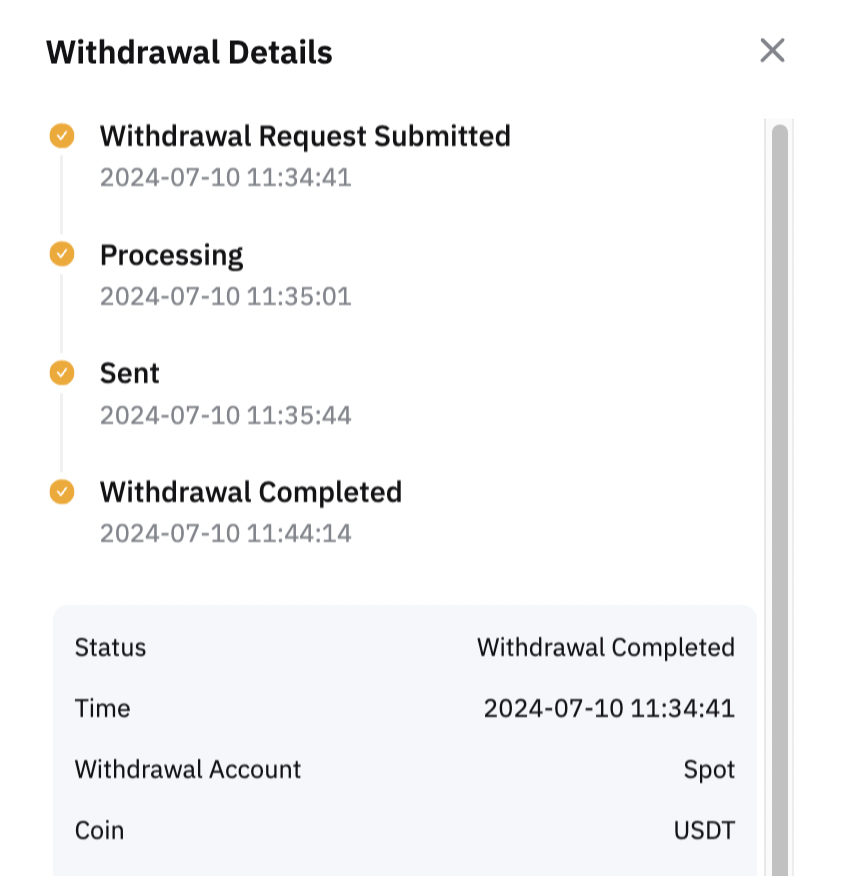The height and width of the screenshot is (876, 844).
Task: Click the Sent step checkmark icon
Action: [x=62, y=373]
